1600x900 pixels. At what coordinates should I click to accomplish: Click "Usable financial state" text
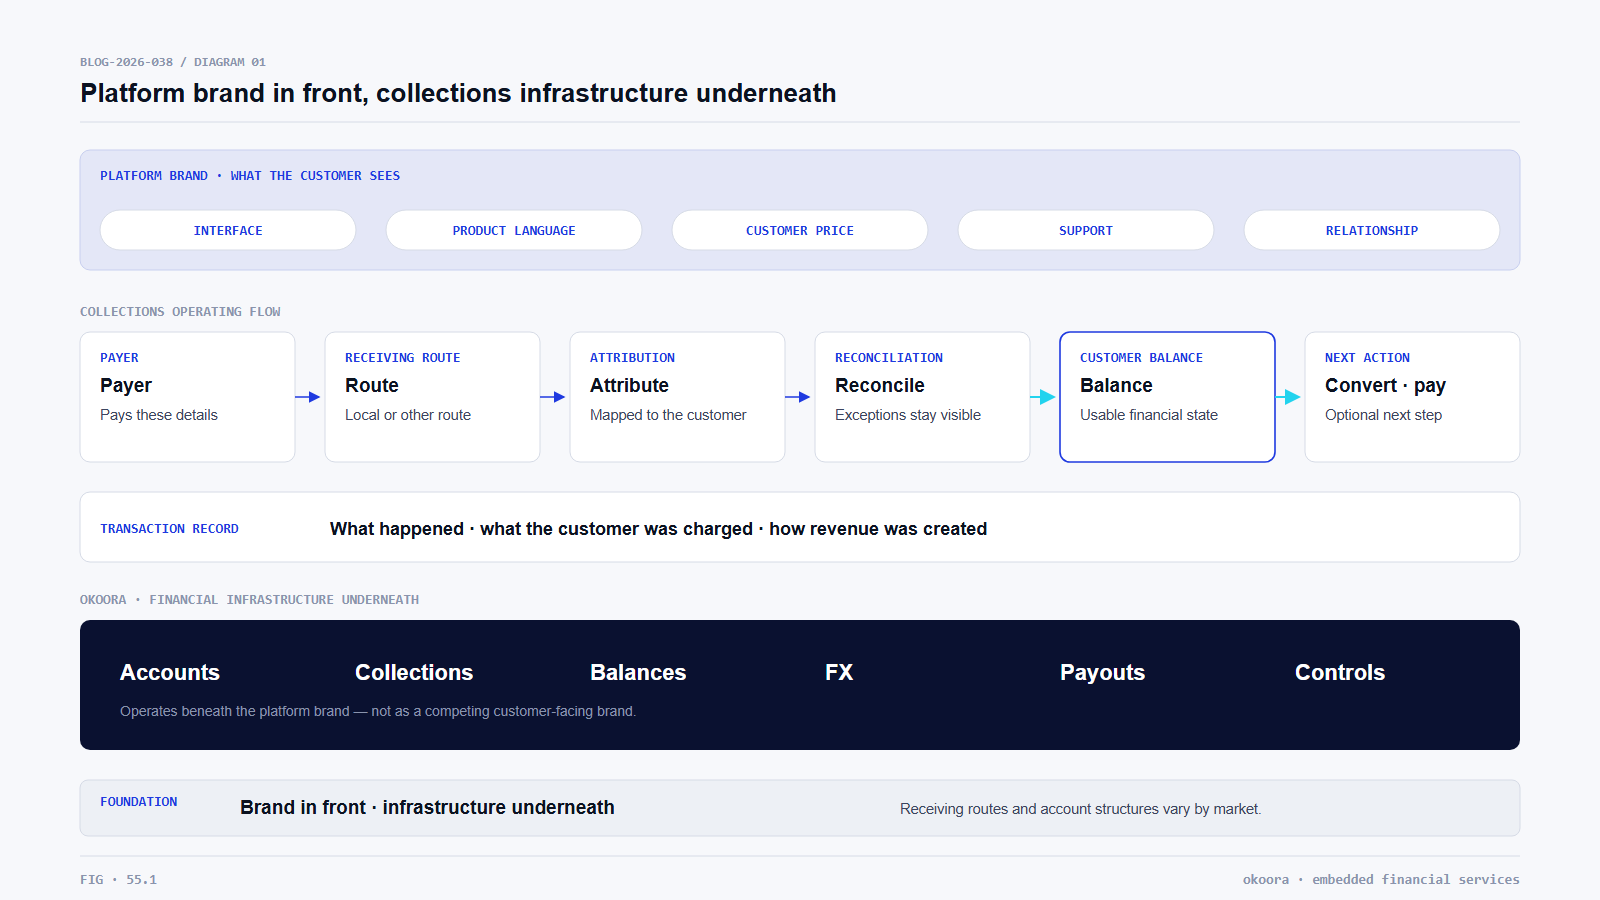pyautogui.click(x=1149, y=415)
